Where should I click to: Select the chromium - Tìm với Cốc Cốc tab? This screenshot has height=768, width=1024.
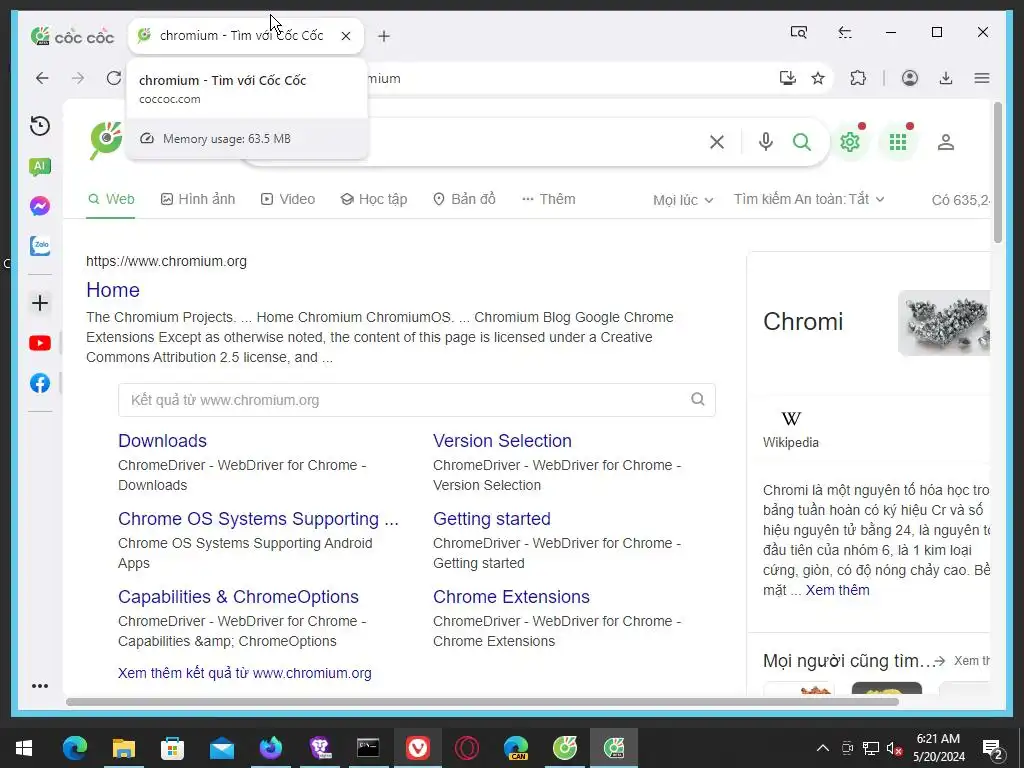click(246, 36)
